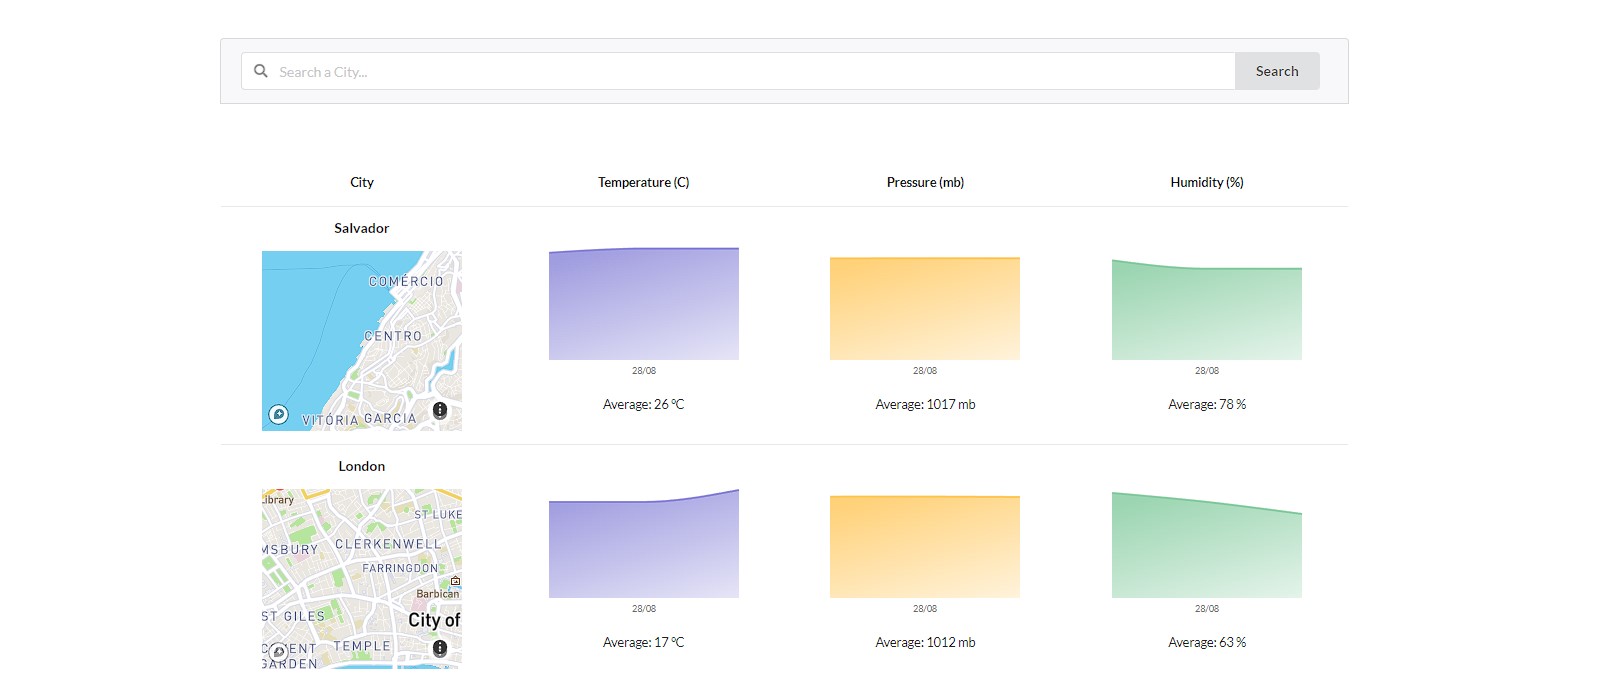
Task: Focus the Search a City input field
Action: [x=750, y=71]
